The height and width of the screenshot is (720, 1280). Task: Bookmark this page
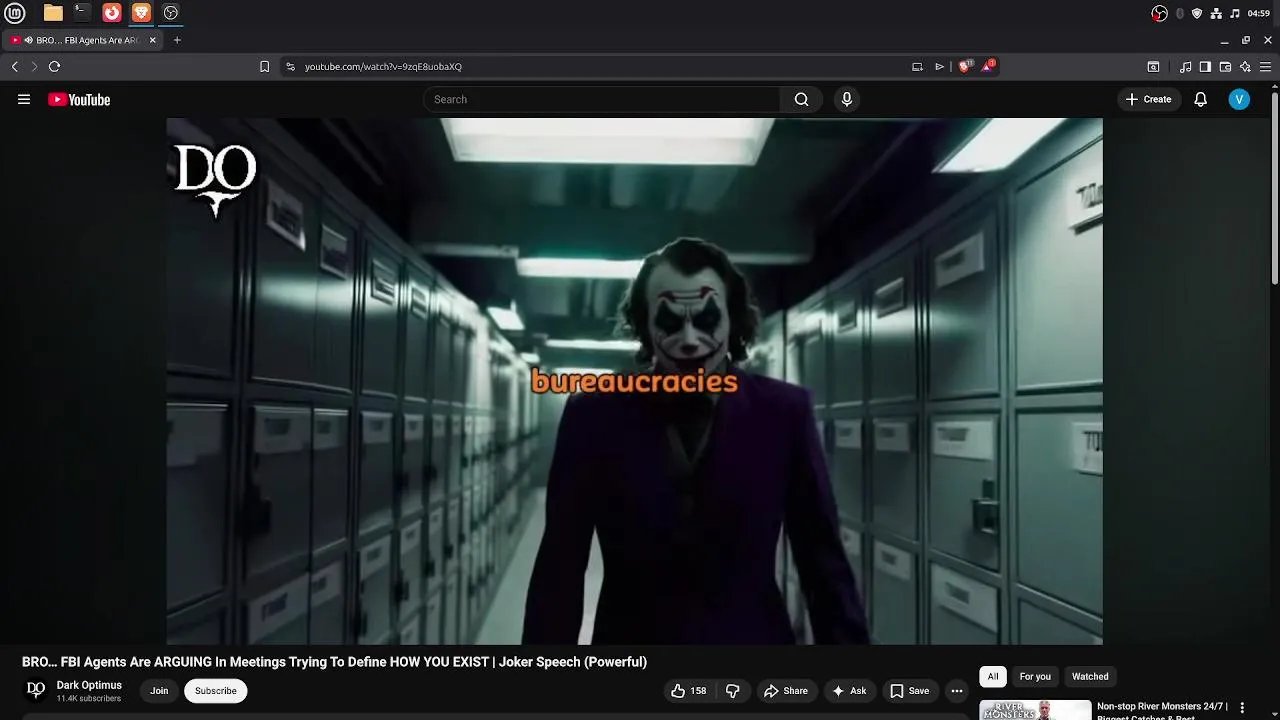coord(264,66)
